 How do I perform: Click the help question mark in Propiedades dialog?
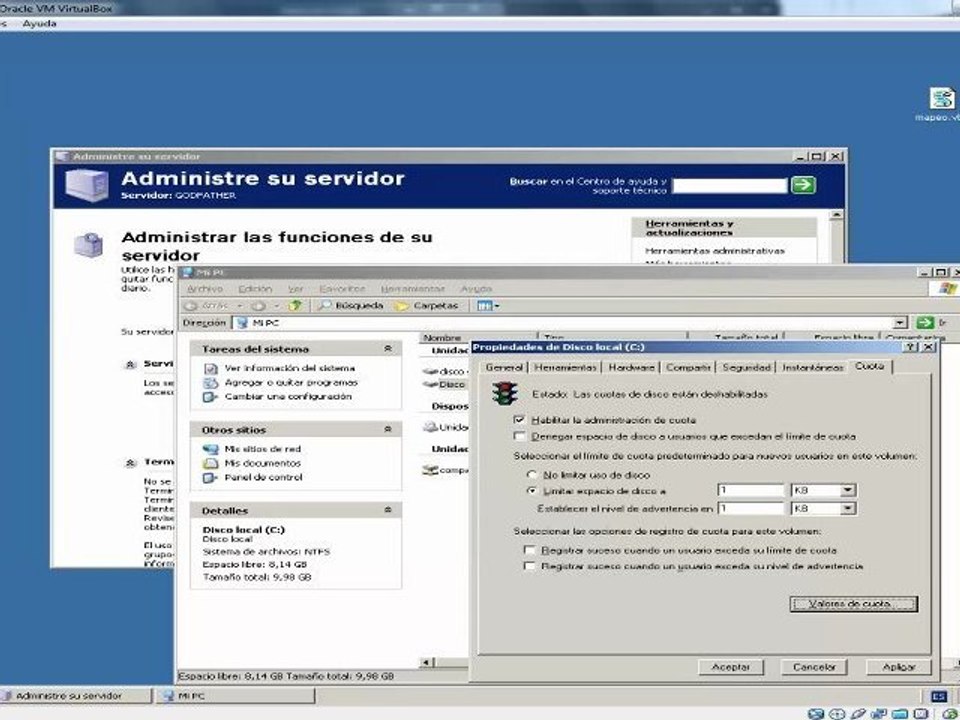912,347
